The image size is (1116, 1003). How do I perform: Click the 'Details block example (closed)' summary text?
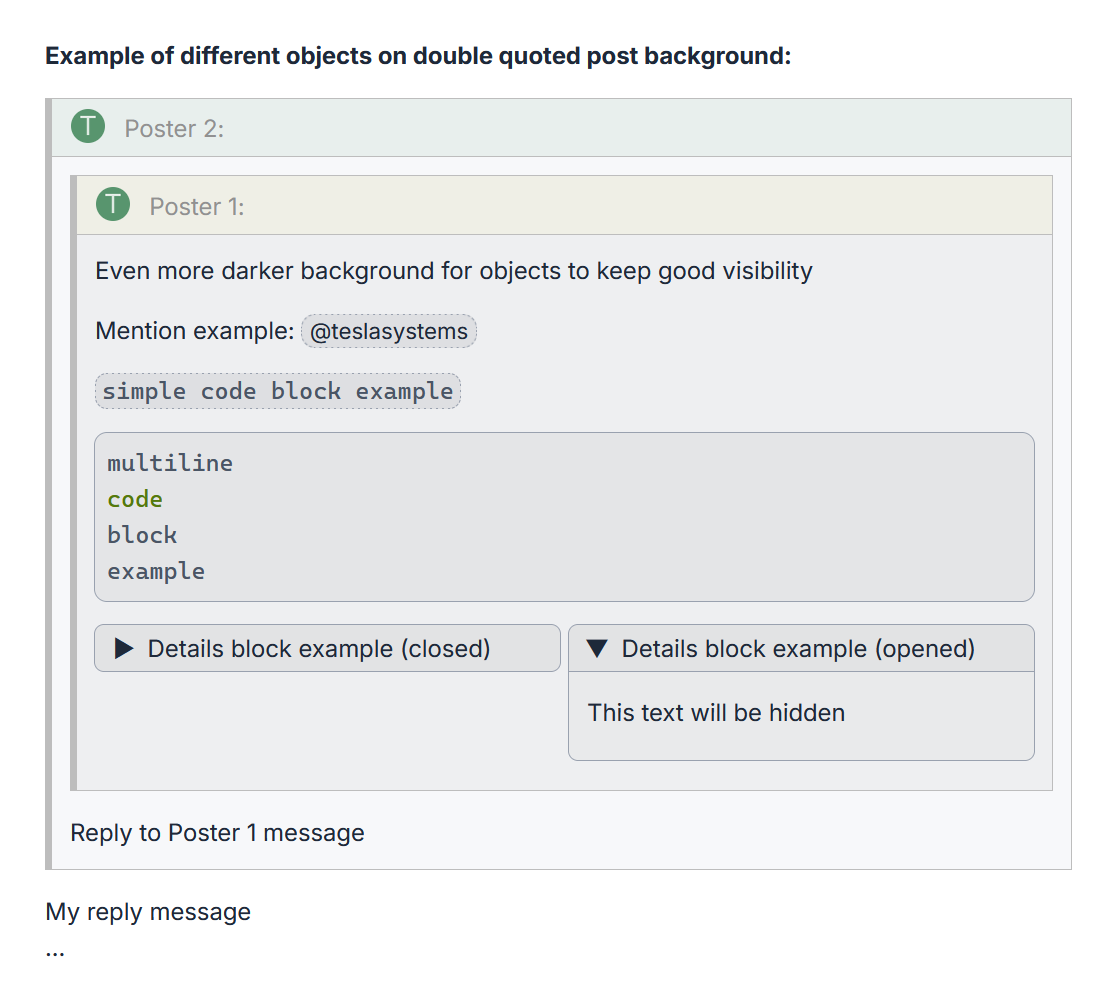click(x=319, y=649)
